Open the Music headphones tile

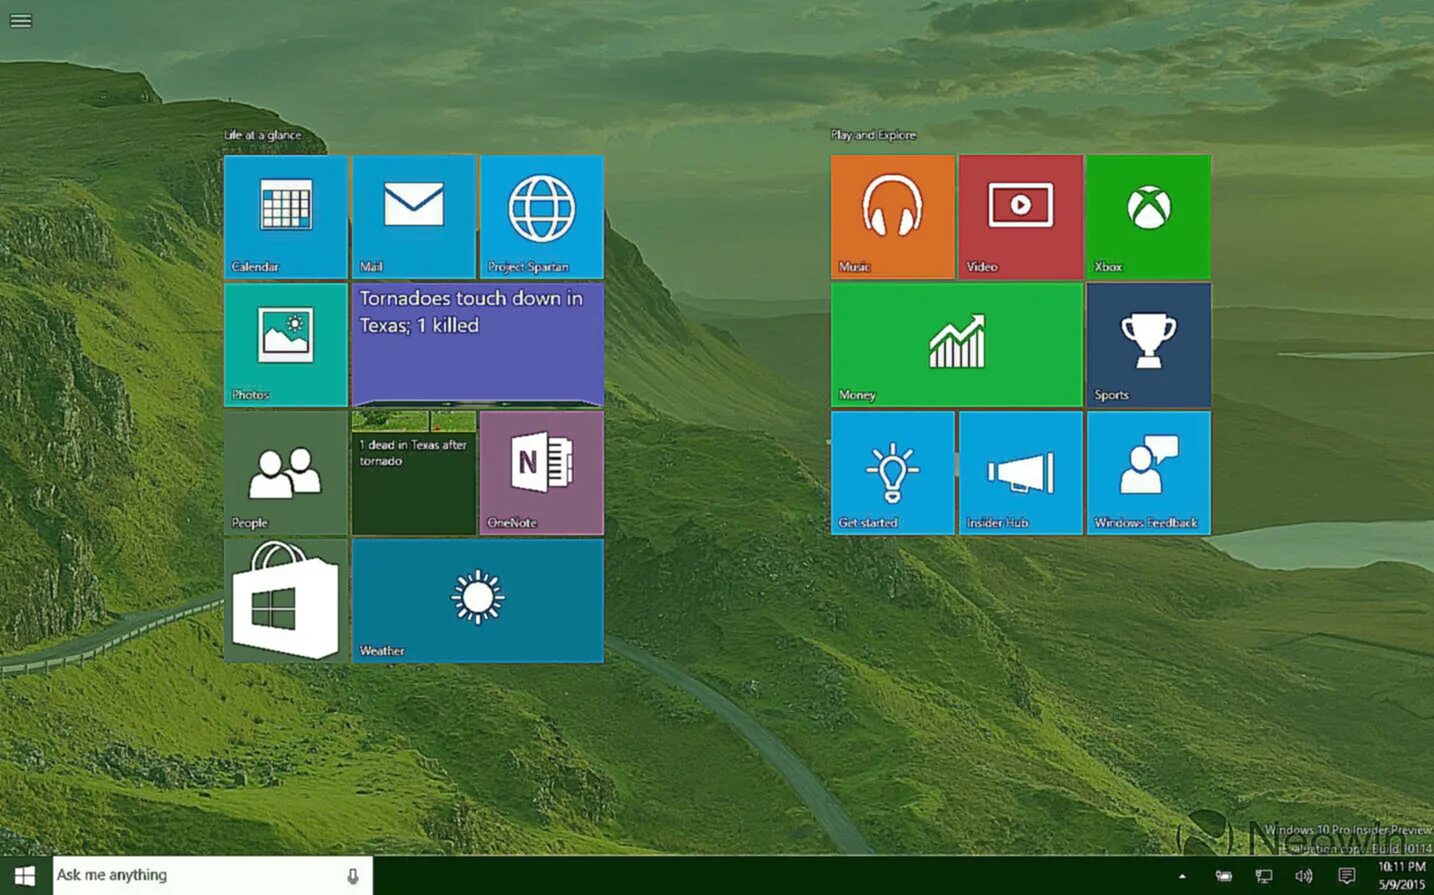click(x=893, y=217)
